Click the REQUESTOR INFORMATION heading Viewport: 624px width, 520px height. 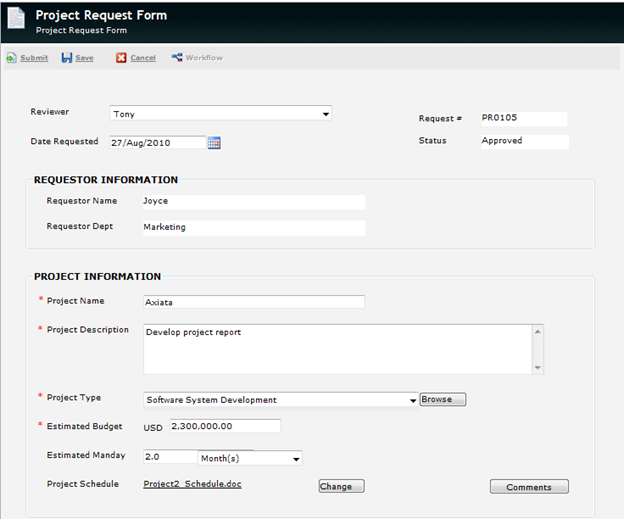tap(106, 180)
